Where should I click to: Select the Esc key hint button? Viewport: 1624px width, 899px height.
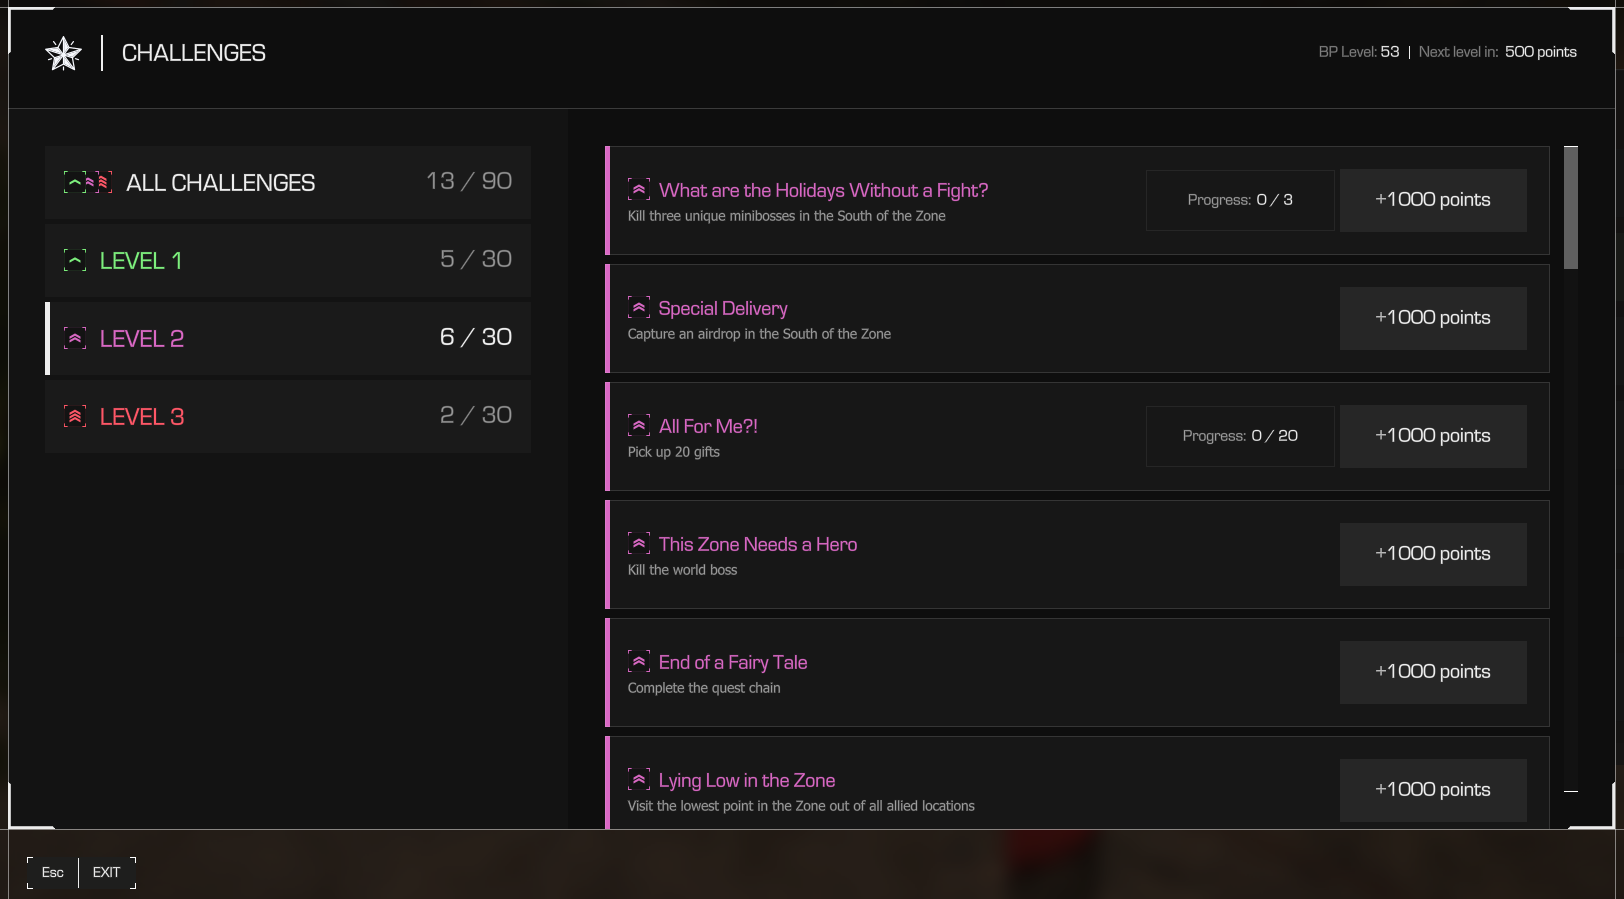pos(53,872)
